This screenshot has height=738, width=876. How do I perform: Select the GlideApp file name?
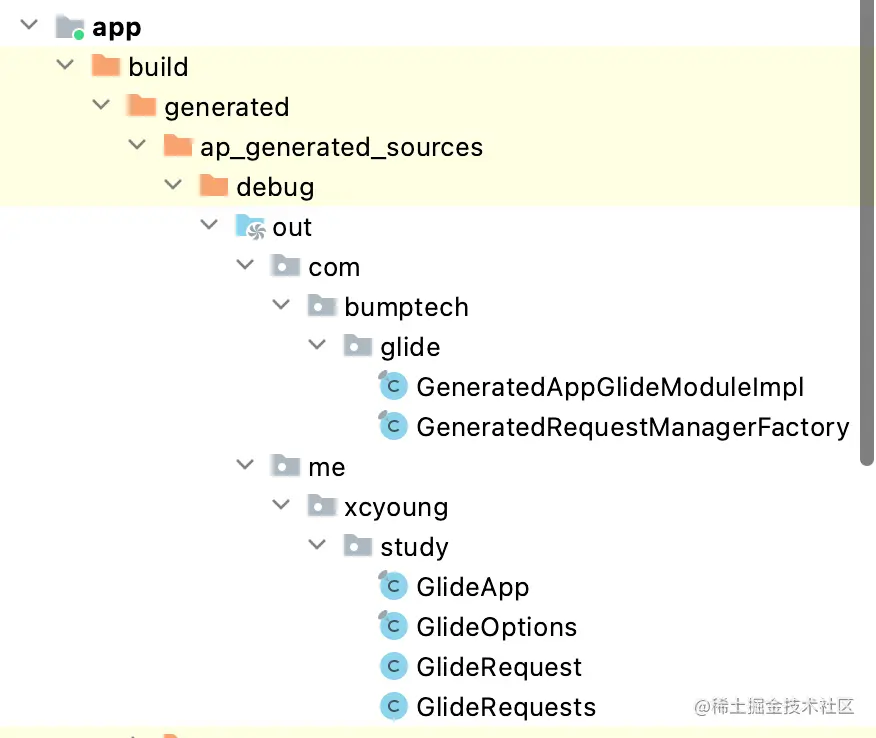click(473, 588)
